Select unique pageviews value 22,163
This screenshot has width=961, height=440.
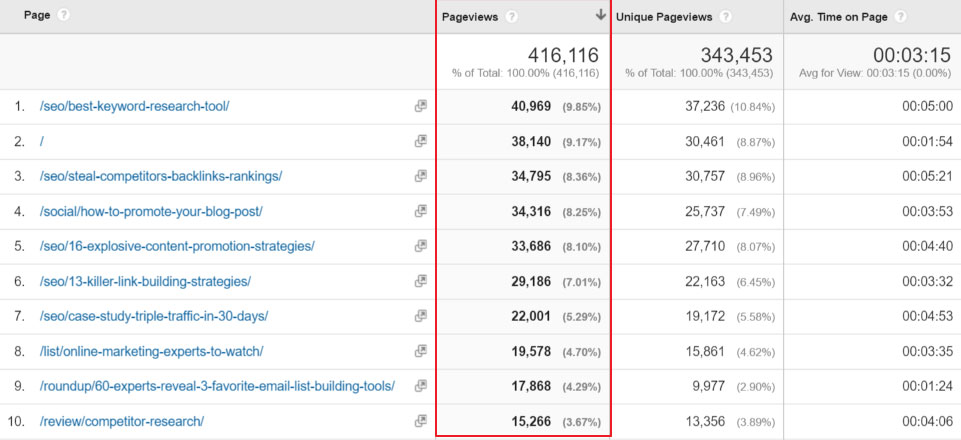pyautogui.click(x=705, y=281)
